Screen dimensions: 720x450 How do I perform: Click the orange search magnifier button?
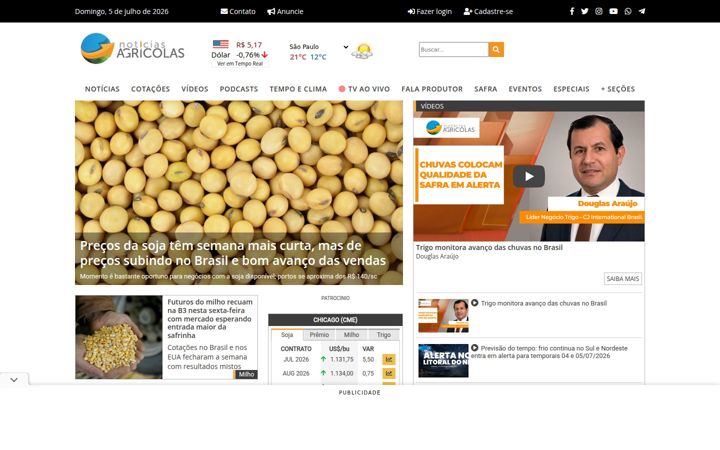click(496, 50)
